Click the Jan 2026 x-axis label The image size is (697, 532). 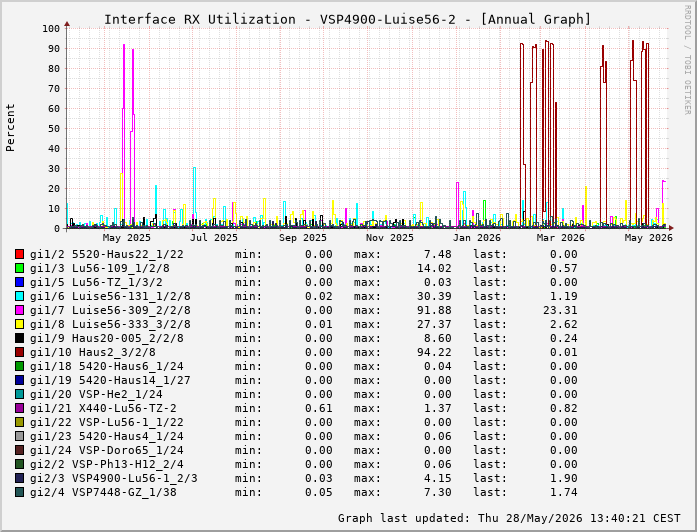477,238
